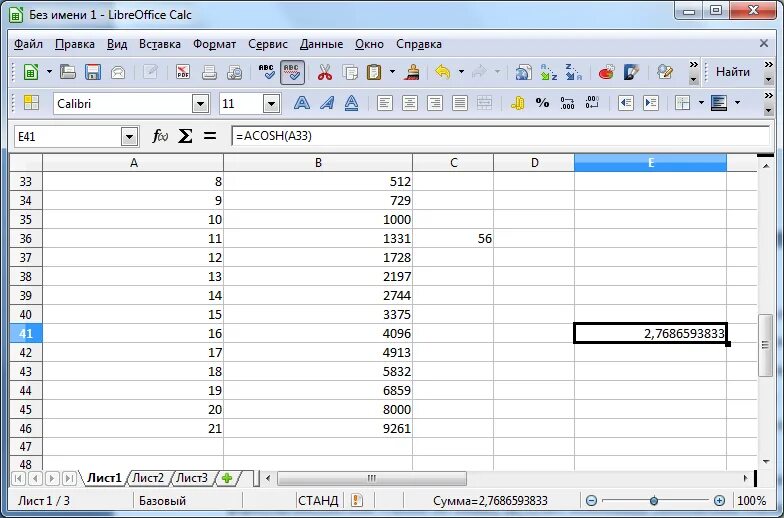The height and width of the screenshot is (518, 784).
Task: Save the document with floppy disk icon
Action: click(92, 72)
